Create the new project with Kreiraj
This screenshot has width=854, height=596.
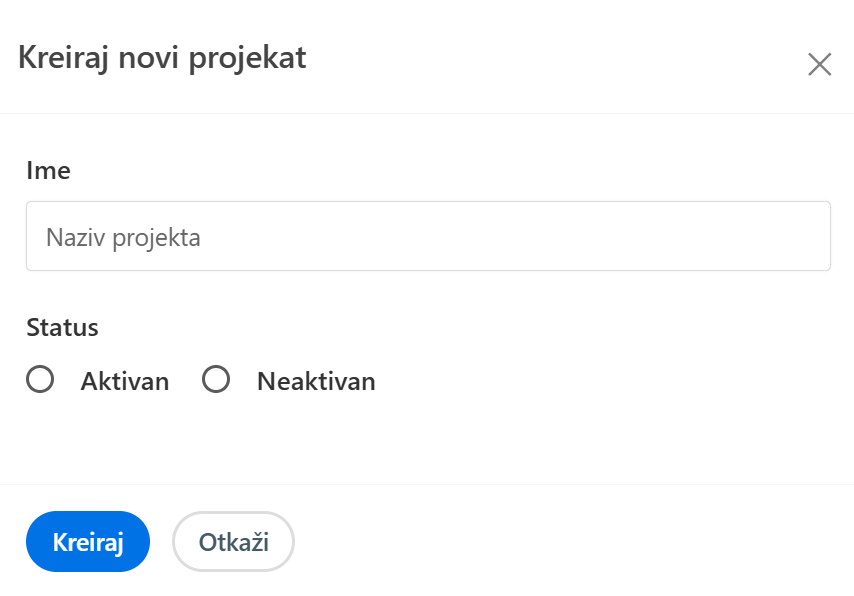(88, 542)
